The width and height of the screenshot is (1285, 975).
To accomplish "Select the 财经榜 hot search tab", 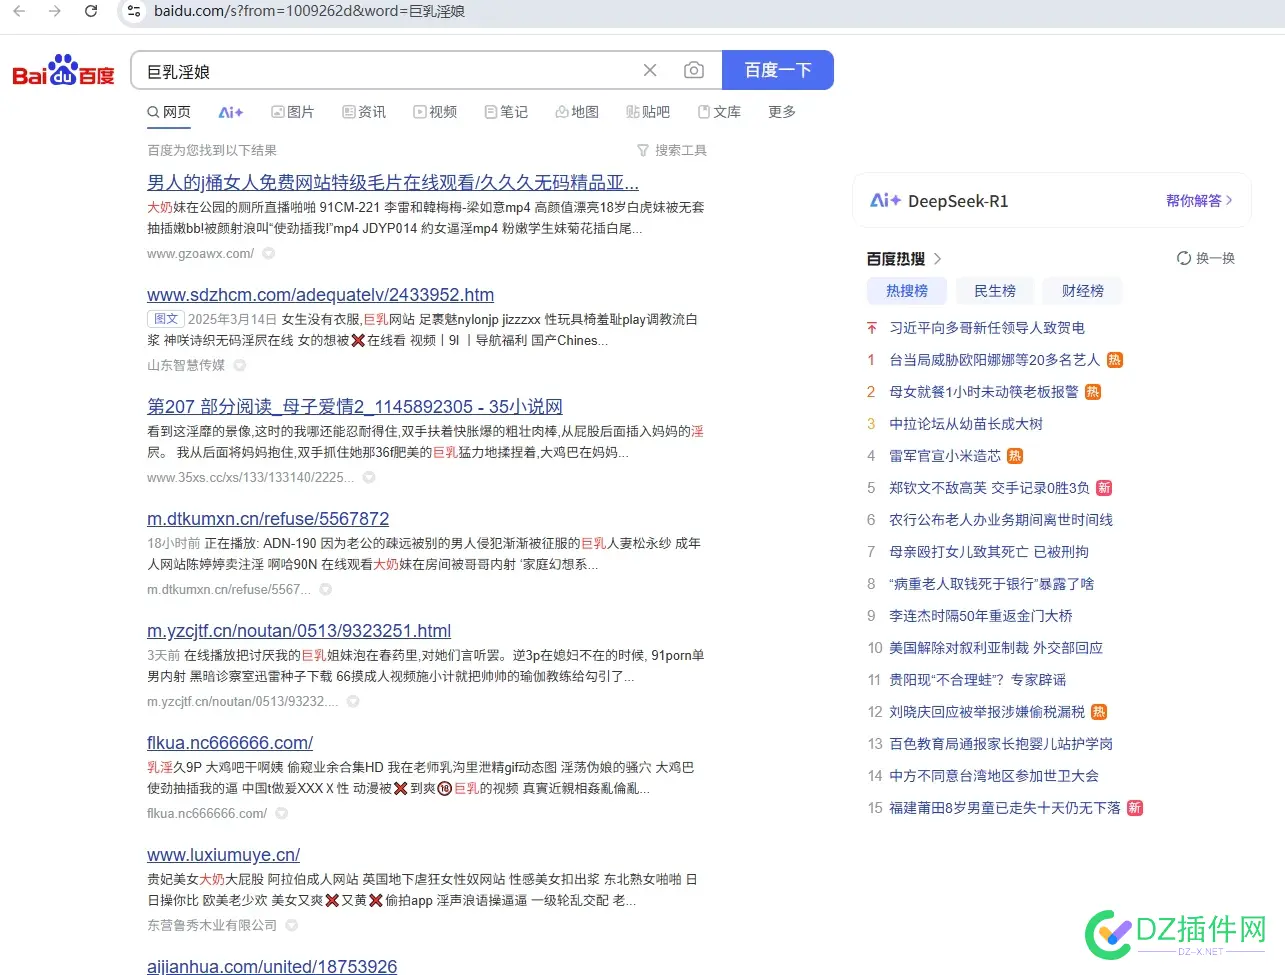I will tap(1082, 290).
